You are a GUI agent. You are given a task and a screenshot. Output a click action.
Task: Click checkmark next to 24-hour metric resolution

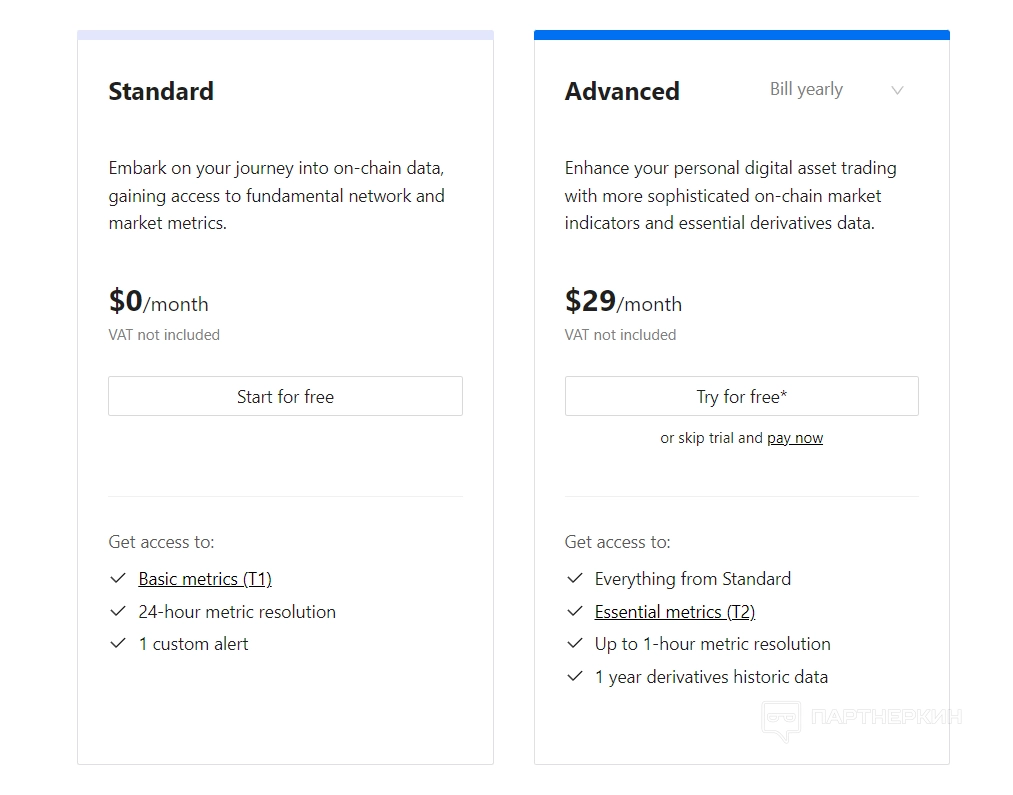click(118, 612)
